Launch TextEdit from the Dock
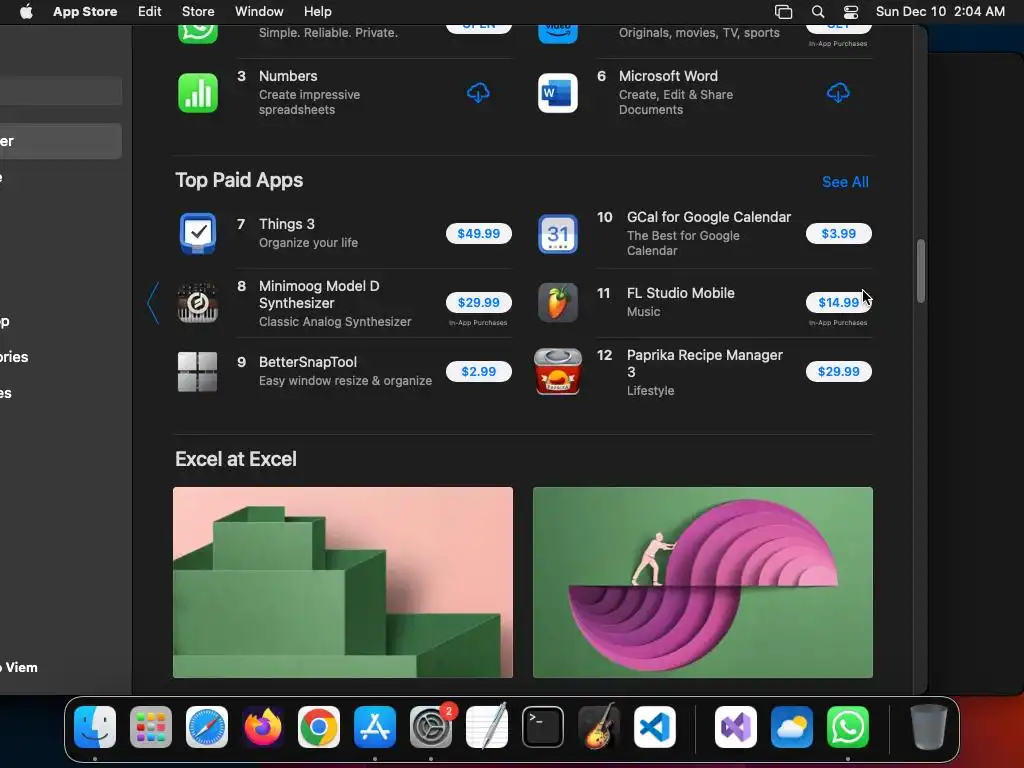 pyautogui.click(x=487, y=727)
